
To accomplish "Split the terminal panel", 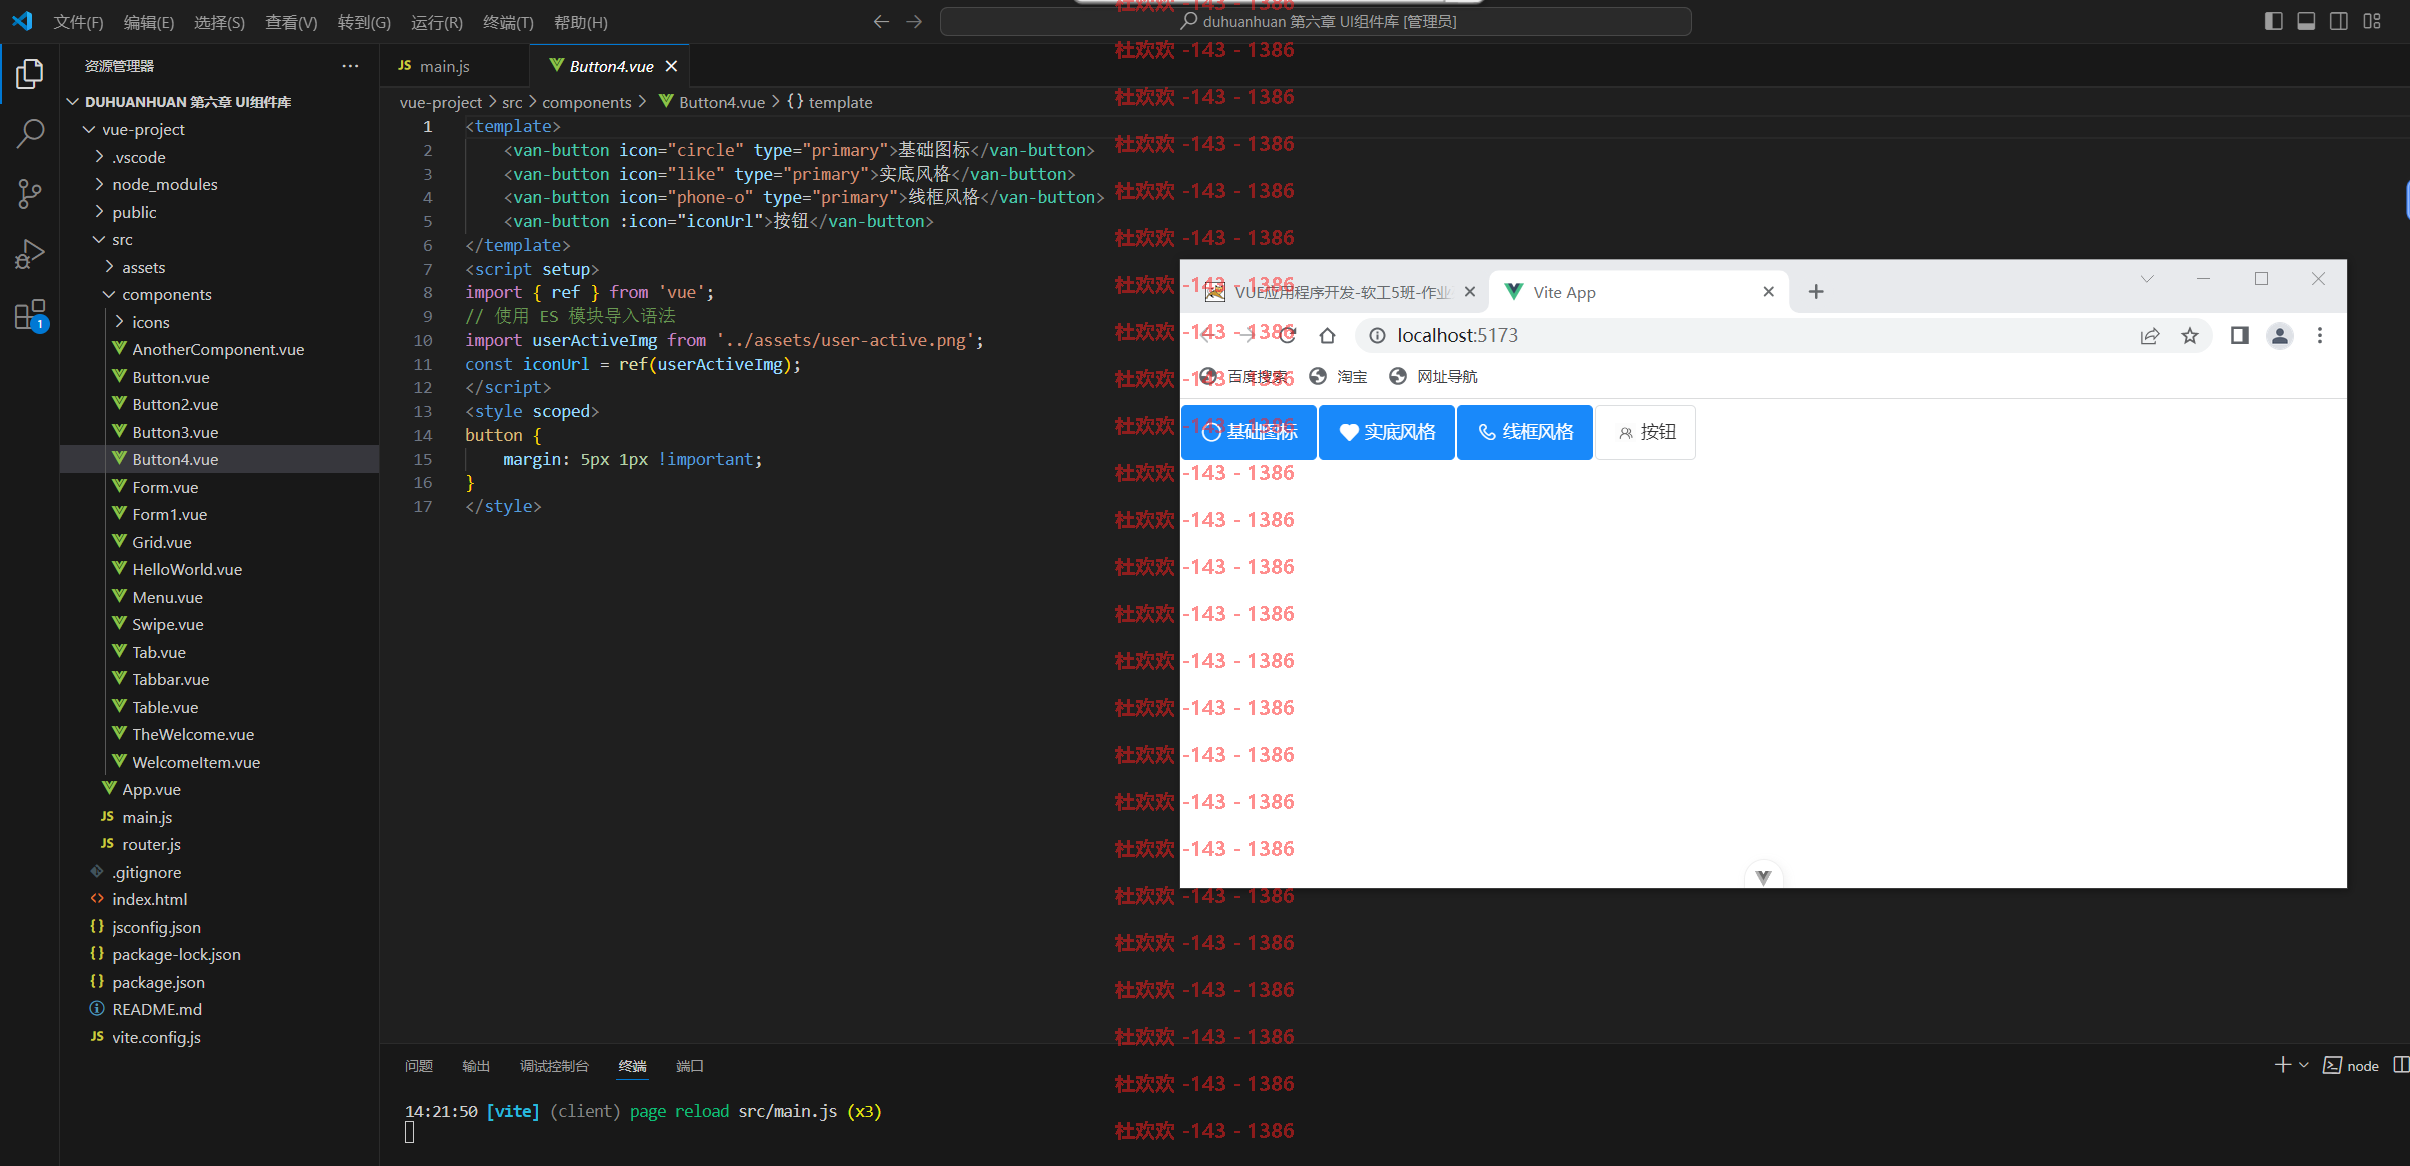I will click(x=2400, y=1065).
